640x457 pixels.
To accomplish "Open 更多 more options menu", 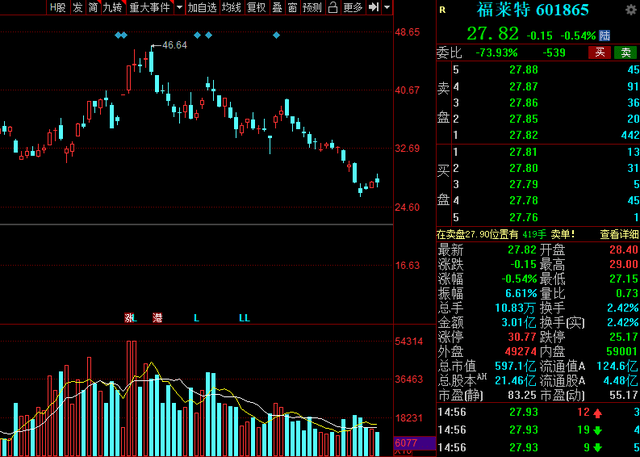I will pyautogui.click(x=353, y=7).
